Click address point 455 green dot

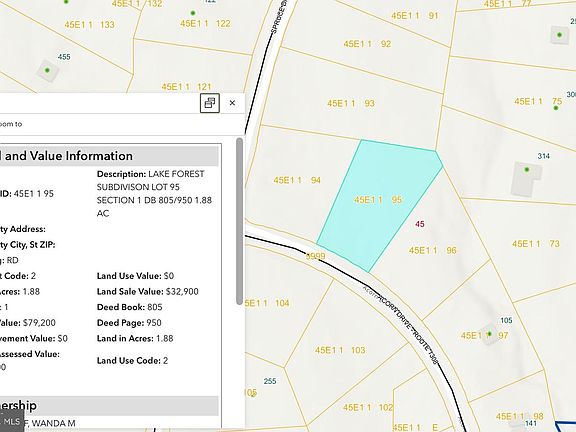coord(47,70)
